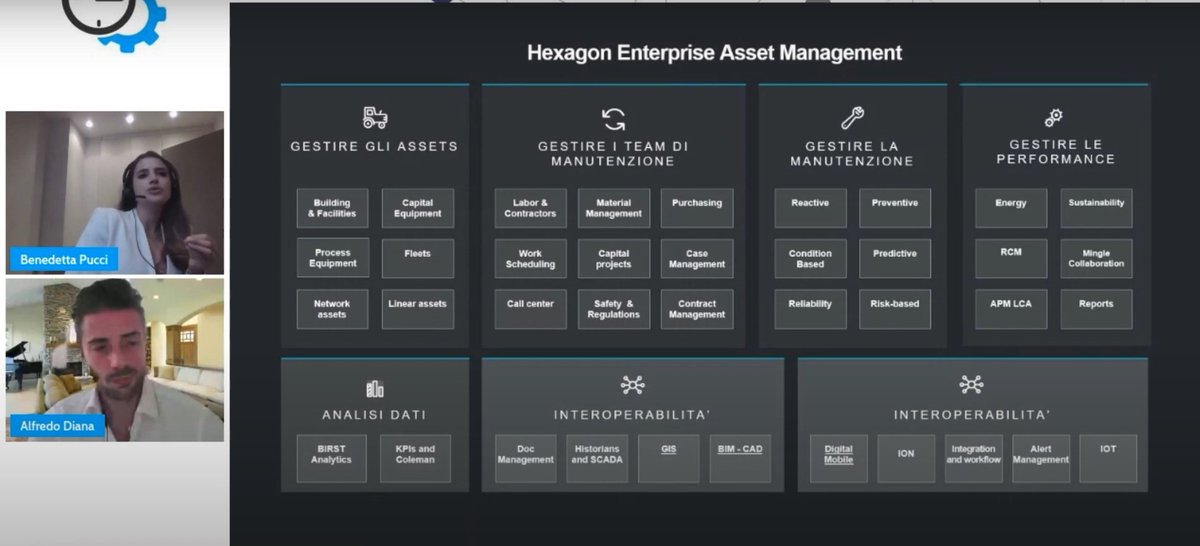Select the Reactive maintenance tile
This screenshot has width=1200, height=546.
pos(810,208)
